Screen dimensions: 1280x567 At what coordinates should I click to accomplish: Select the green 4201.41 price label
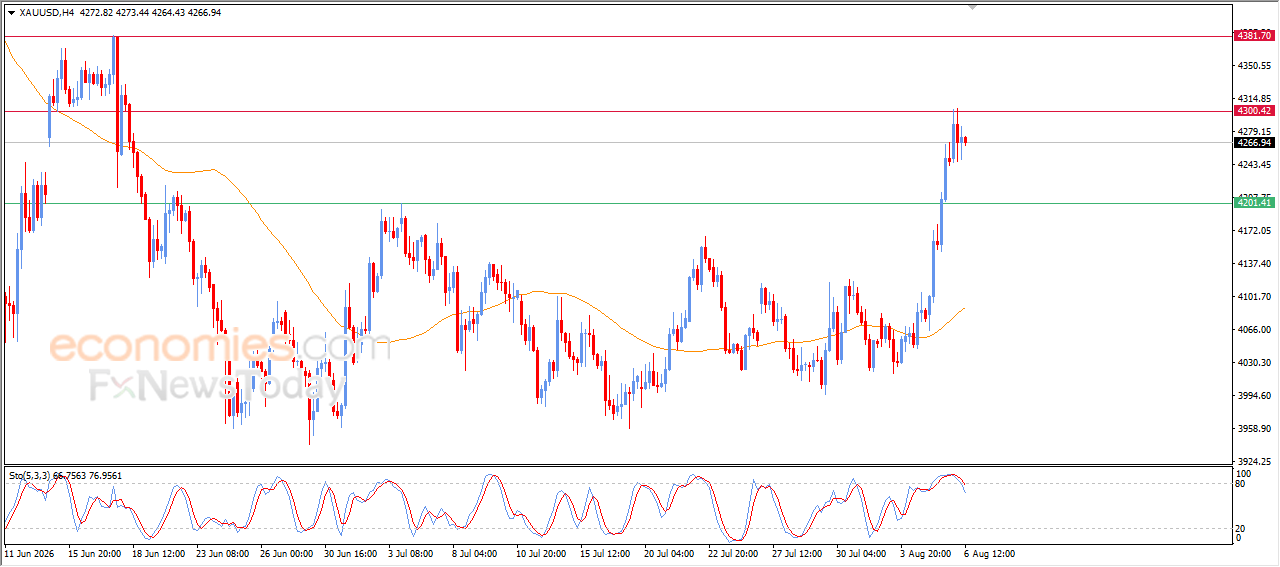point(1254,203)
